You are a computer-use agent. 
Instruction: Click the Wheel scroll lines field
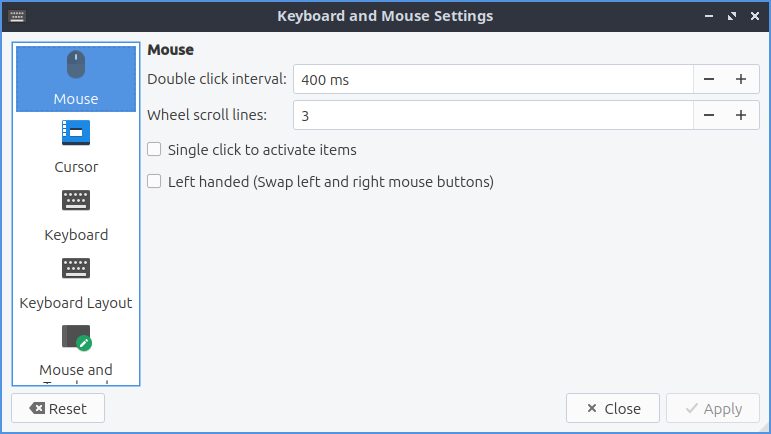click(x=492, y=115)
